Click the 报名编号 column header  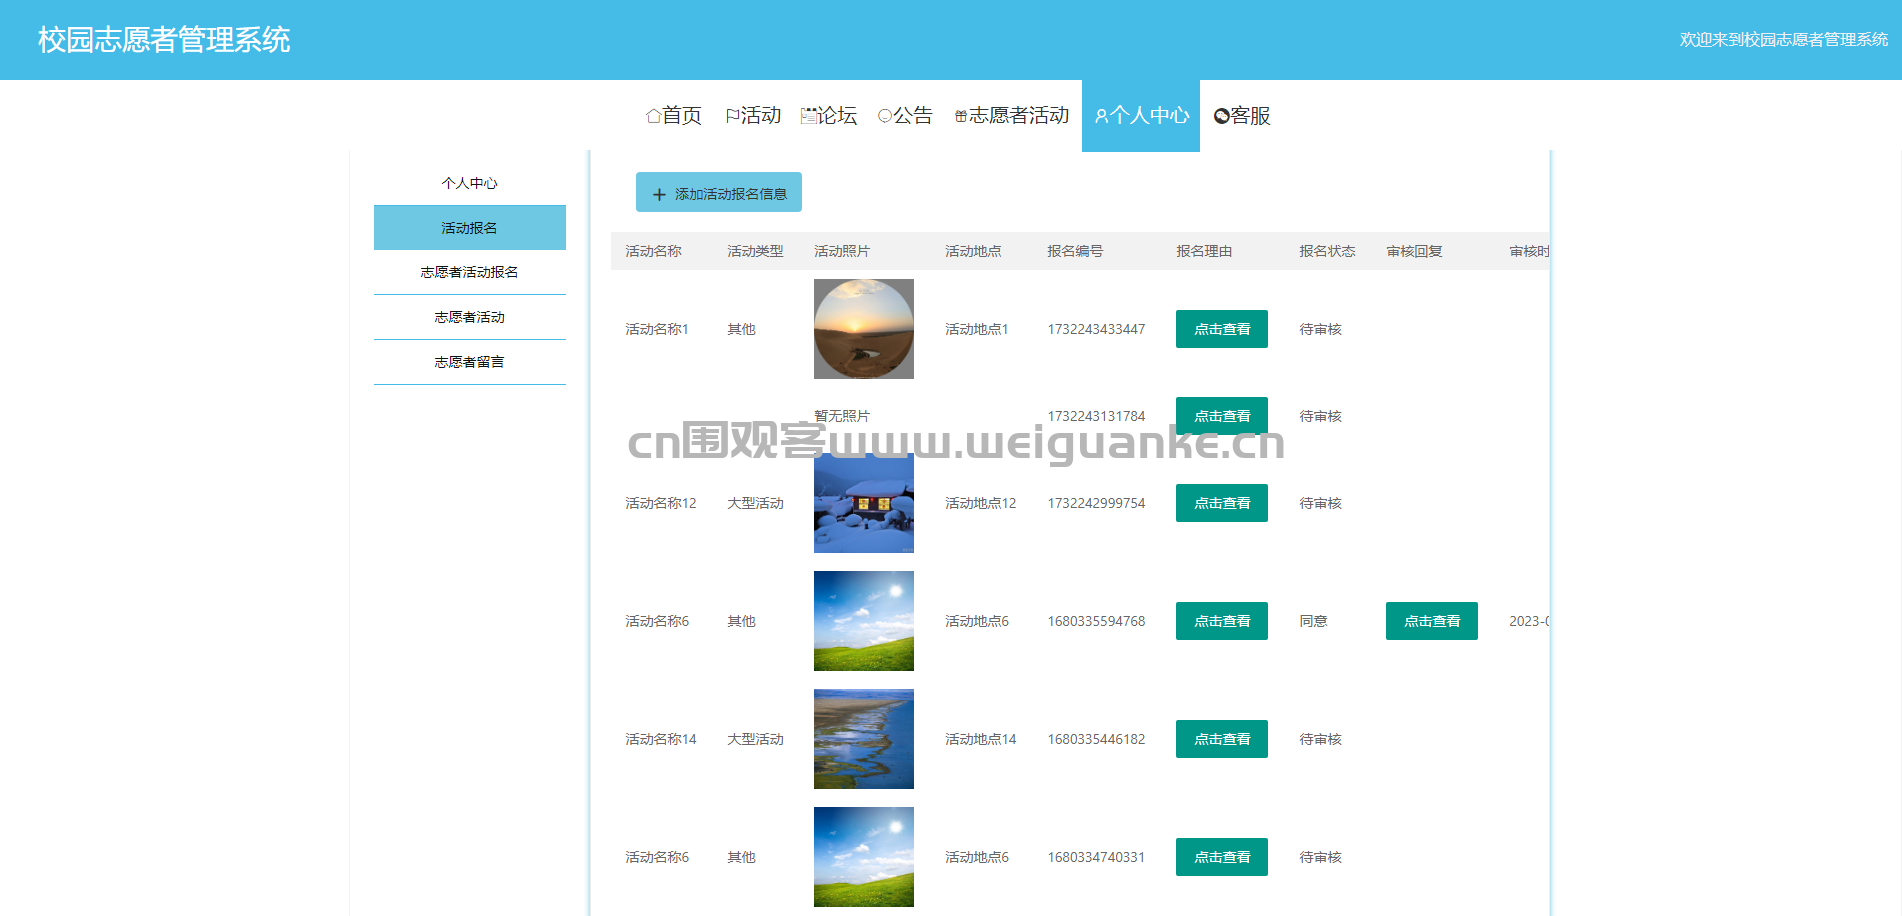pos(1075,251)
